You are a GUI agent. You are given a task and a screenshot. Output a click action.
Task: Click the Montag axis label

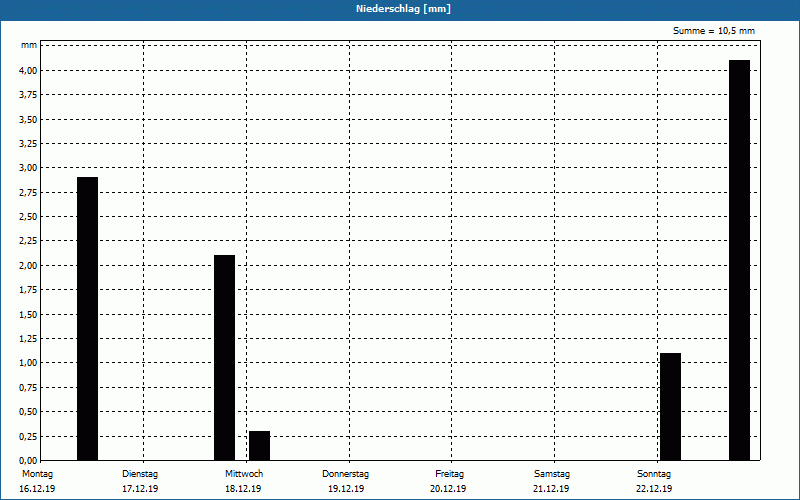37,474
